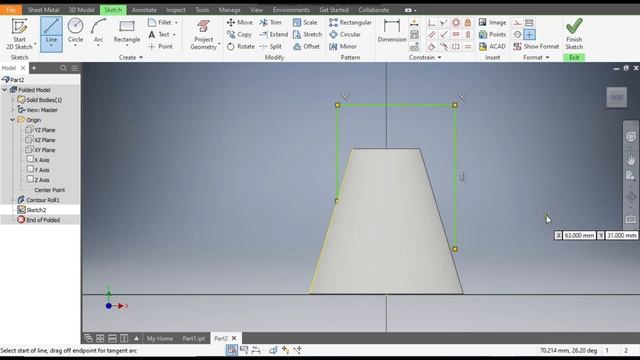Image resolution: width=640 pixels, height=360 pixels.
Task: Open the Constrain panel dropdown
Action: click(425, 58)
